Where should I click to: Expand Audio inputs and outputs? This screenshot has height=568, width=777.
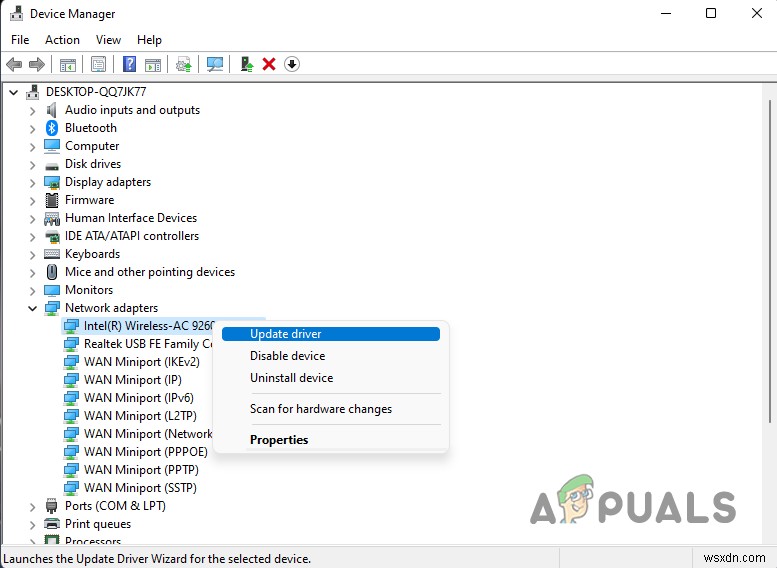click(33, 111)
